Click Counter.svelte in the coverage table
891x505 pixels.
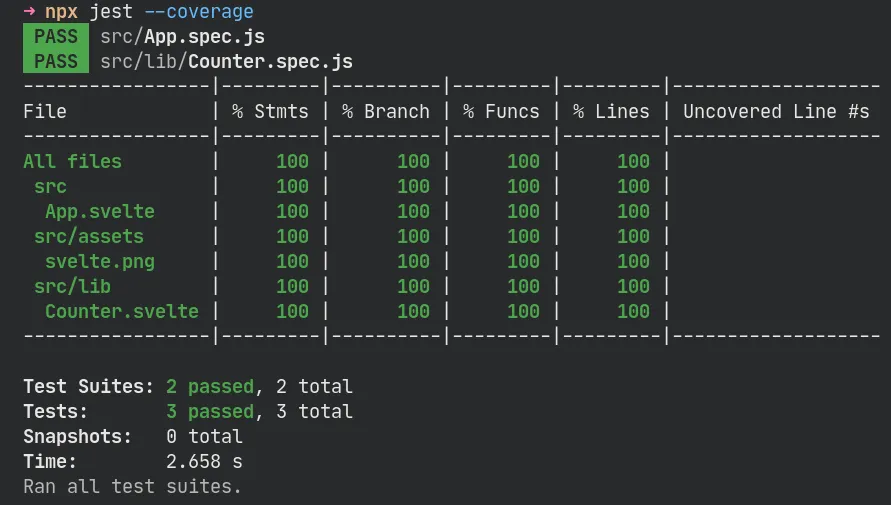[122, 311]
